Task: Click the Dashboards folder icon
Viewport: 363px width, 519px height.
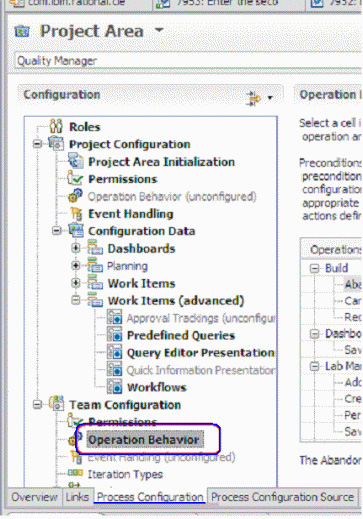Action: (95, 248)
